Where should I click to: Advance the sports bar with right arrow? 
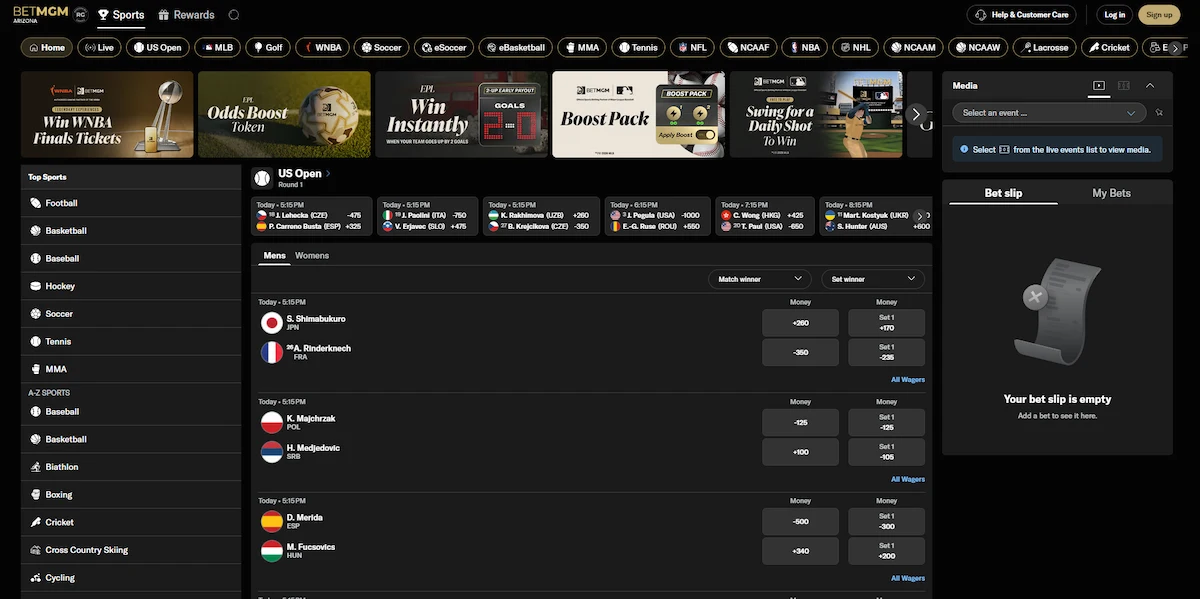pos(1176,47)
